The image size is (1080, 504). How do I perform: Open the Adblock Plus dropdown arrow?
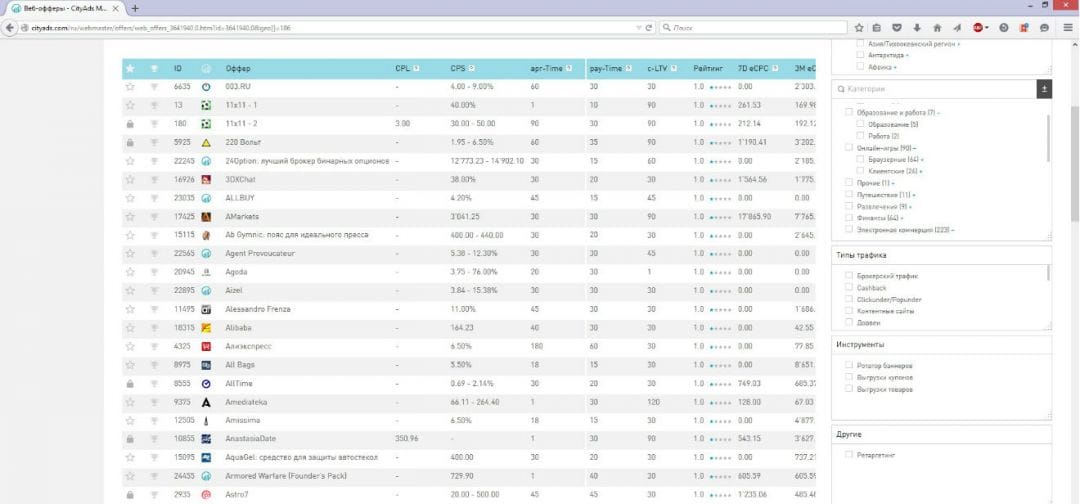pos(987,28)
